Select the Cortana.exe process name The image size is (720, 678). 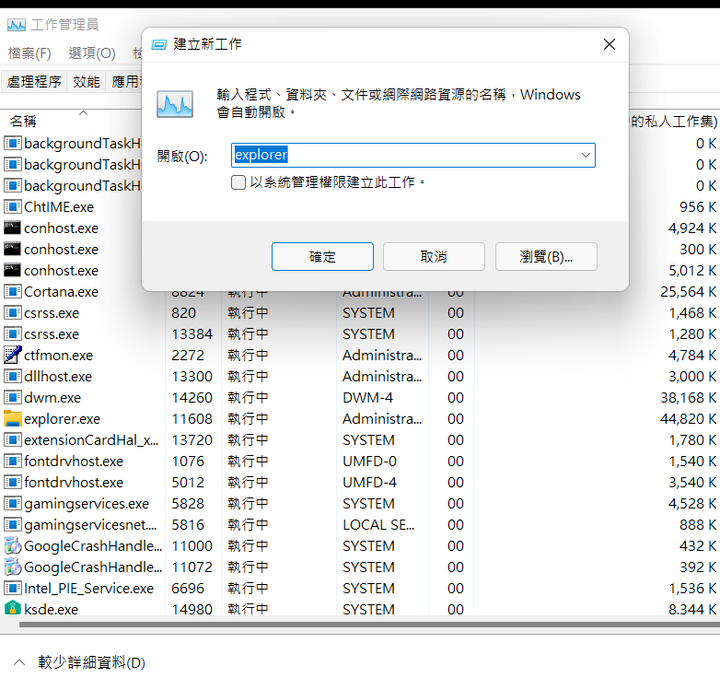tap(61, 292)
